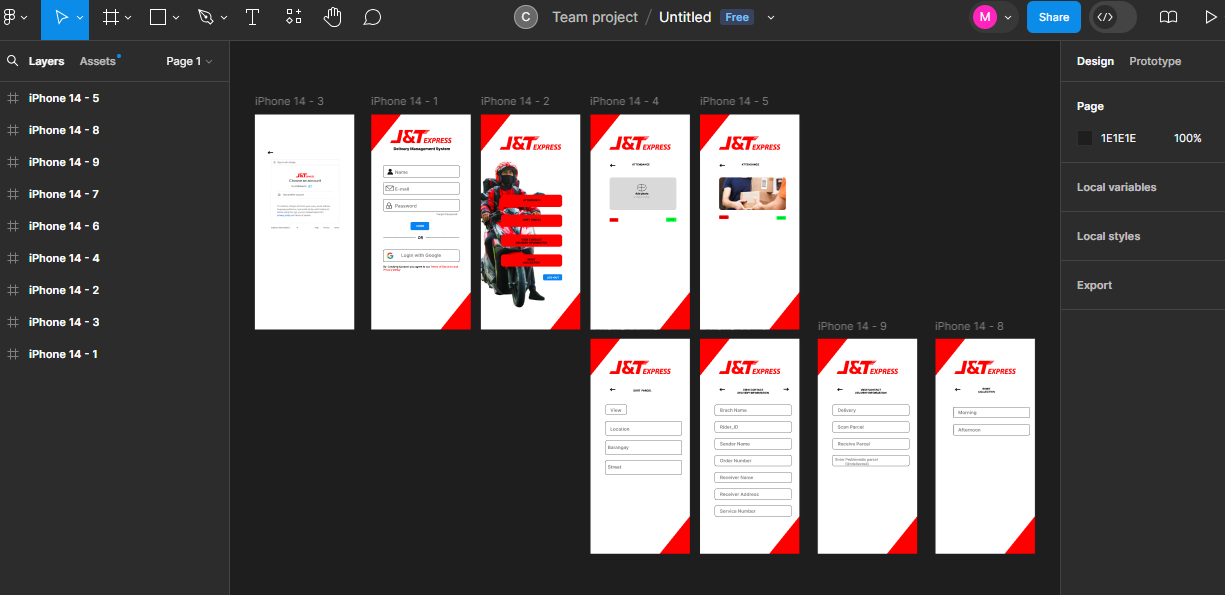This screenshot has width=1225, height=595.
Task: Click the Login with Google button on canvas
Action: 421,256
